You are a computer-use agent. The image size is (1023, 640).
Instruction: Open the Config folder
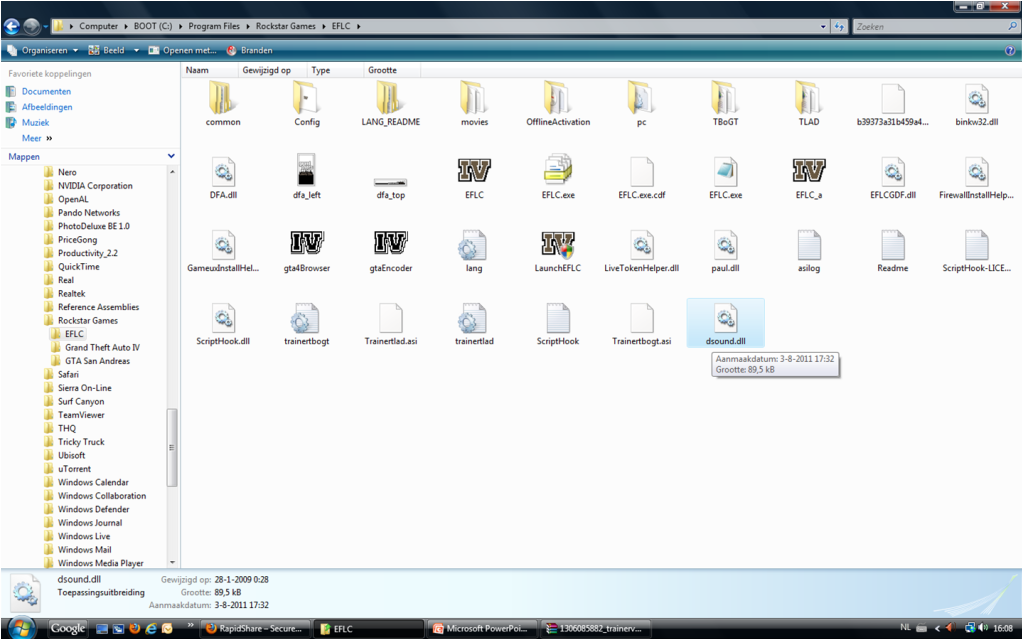click(x=307, y=104)
